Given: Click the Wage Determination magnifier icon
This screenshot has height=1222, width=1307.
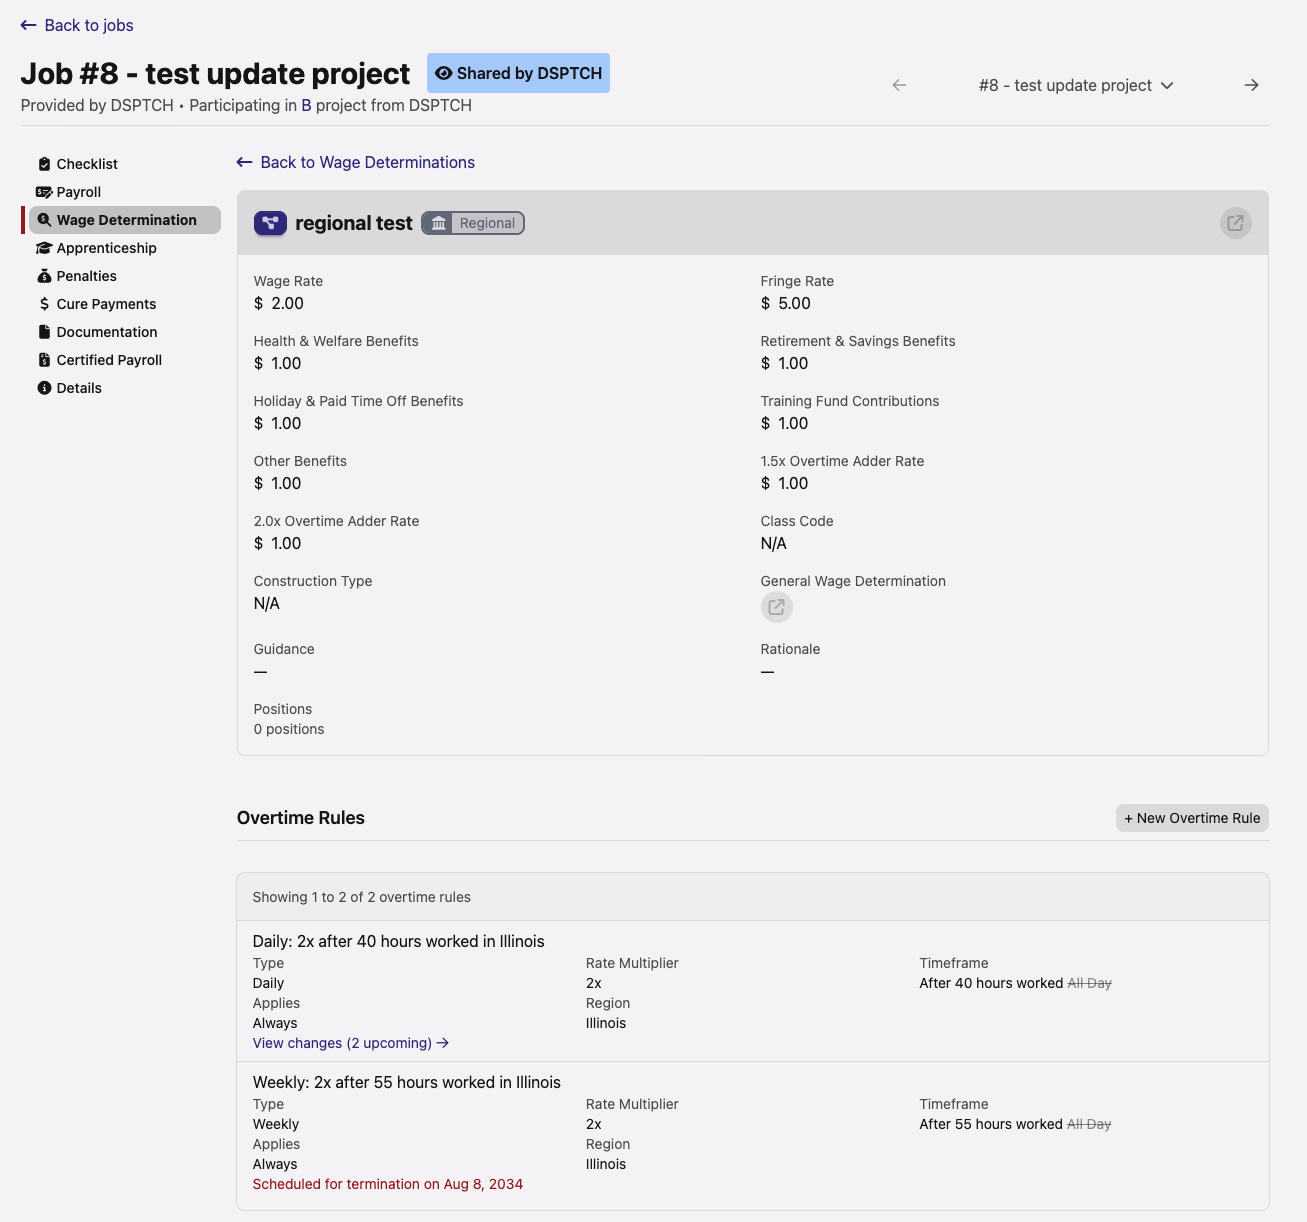Looking at the screenshot, I should point(44,220).
